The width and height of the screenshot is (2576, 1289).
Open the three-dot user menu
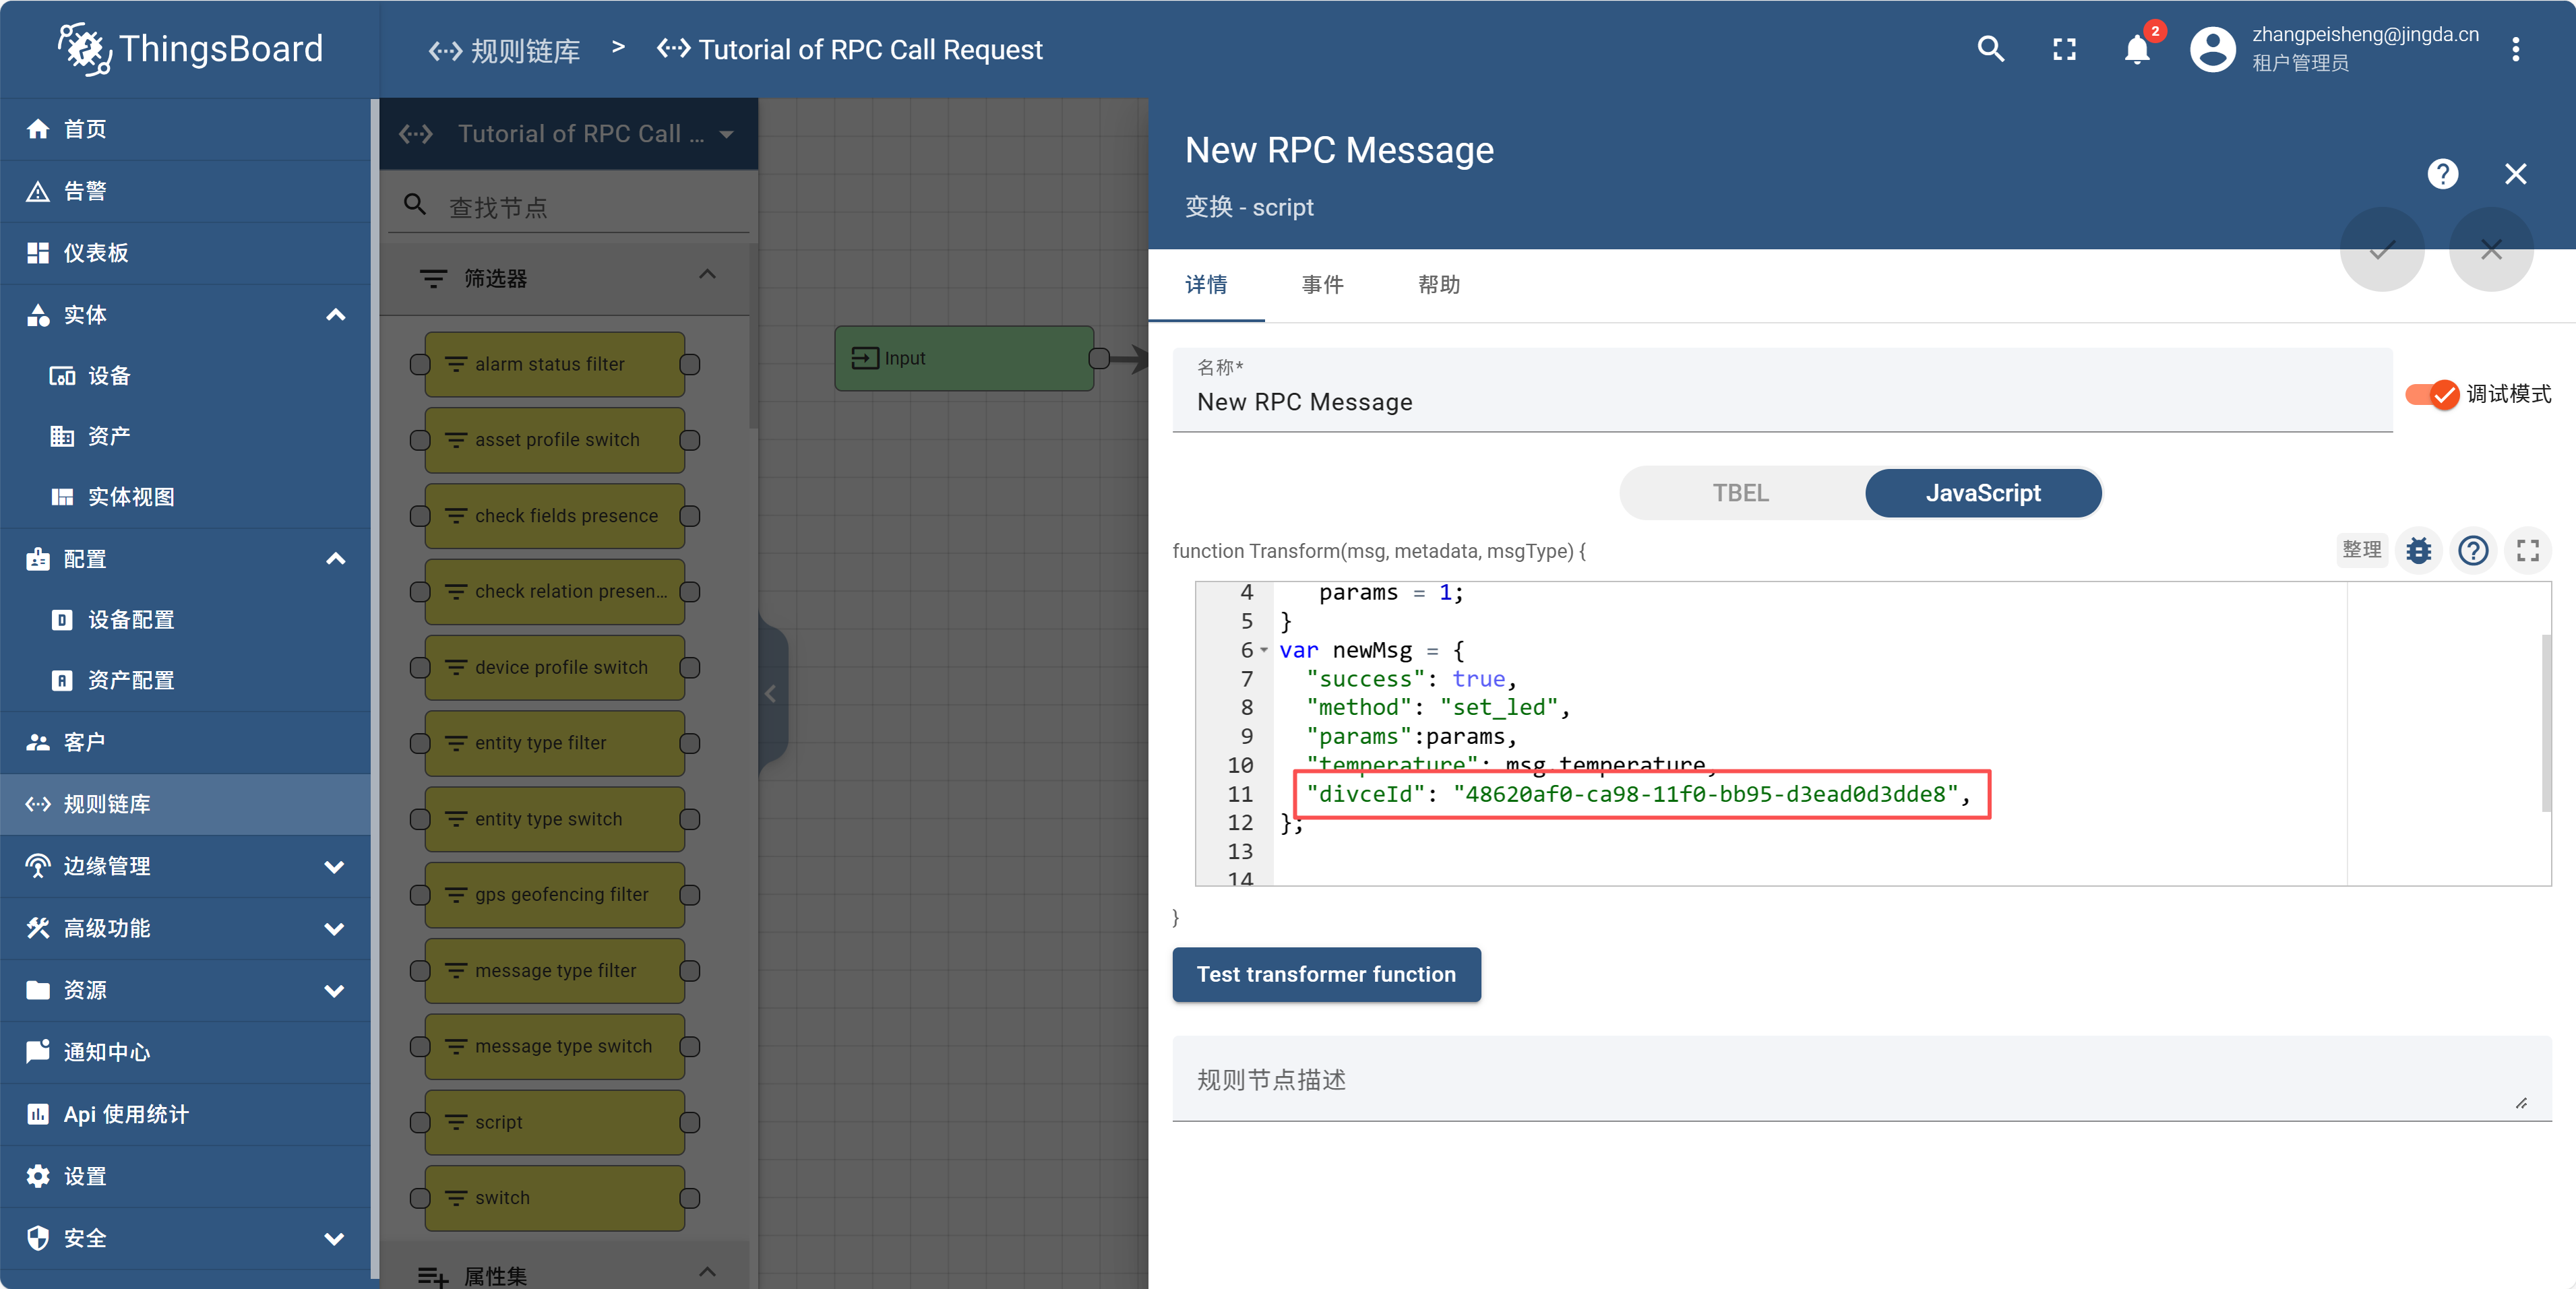click(x=2515, y=49)
